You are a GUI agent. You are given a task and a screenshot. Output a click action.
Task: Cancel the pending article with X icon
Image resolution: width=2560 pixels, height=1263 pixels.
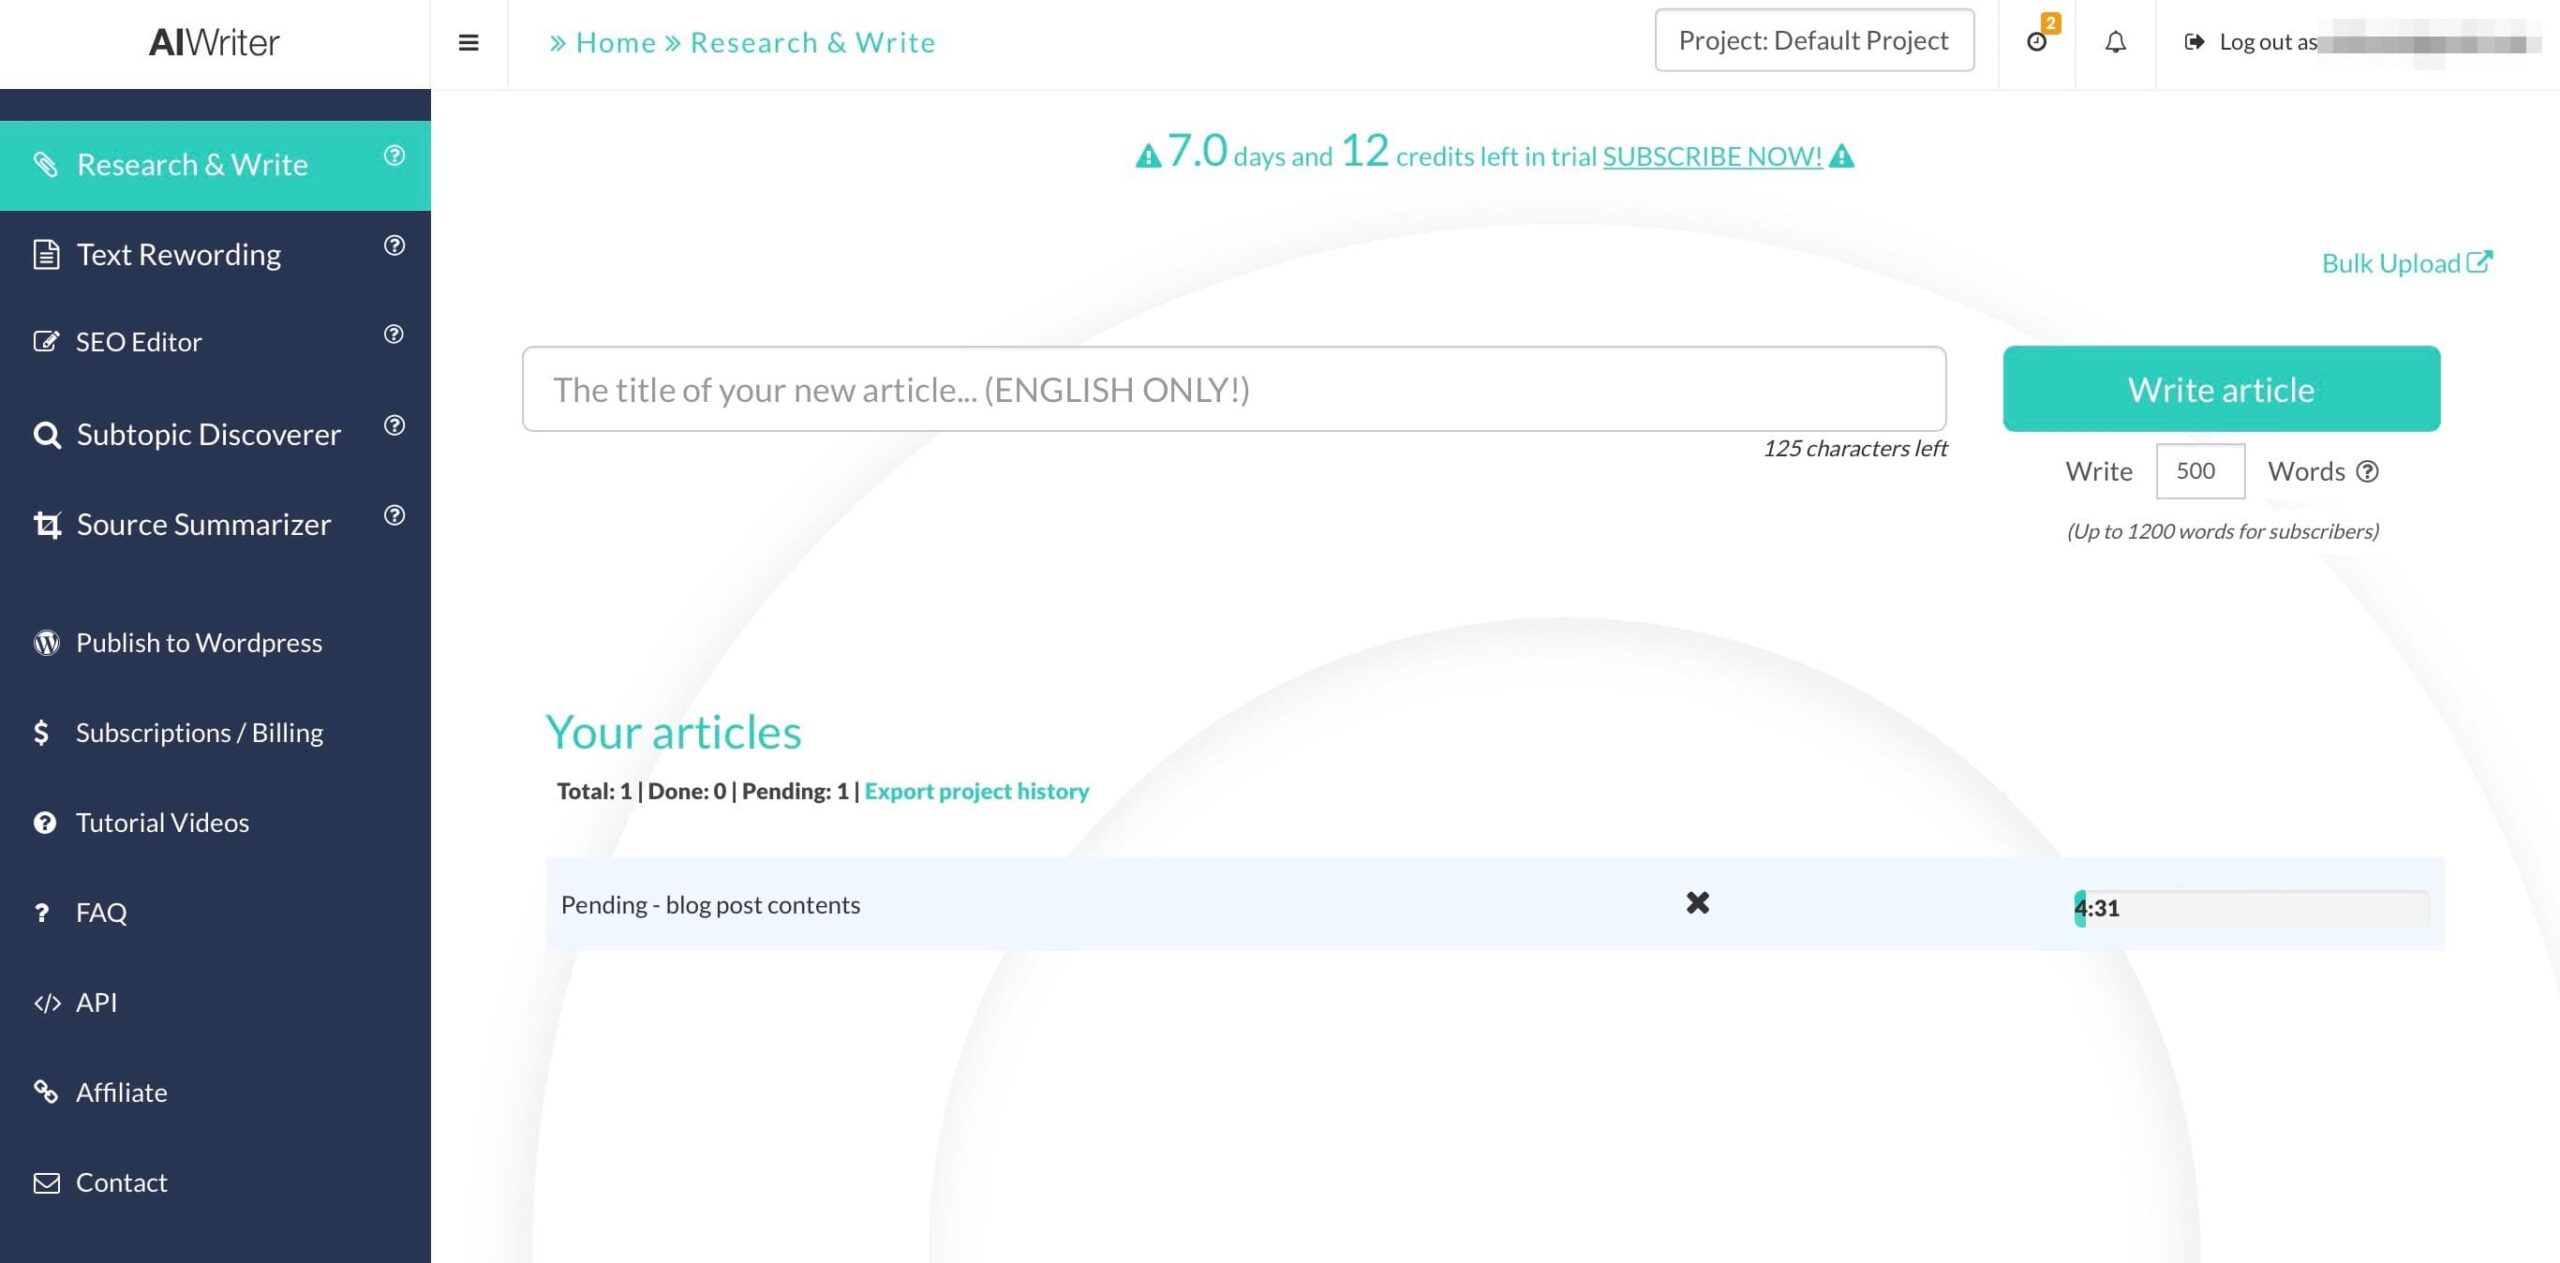point(1697,903)
